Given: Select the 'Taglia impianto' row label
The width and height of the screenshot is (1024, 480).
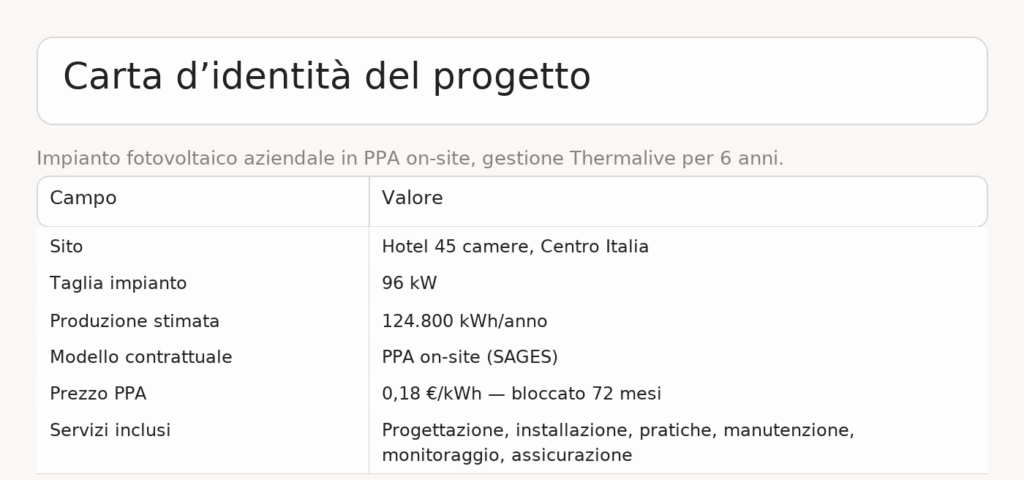Looking at the screenshot, I should [118, 283].
